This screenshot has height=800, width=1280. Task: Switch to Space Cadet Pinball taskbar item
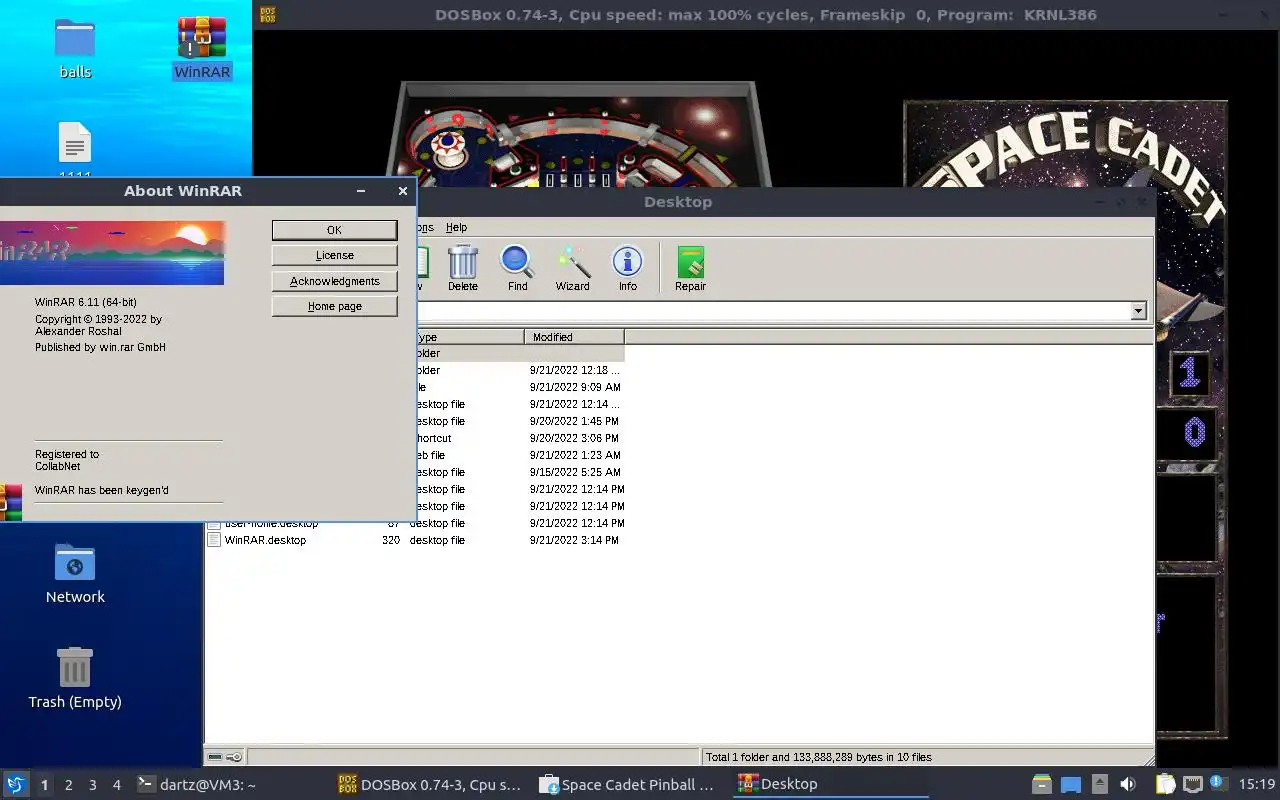pos(628,785)
